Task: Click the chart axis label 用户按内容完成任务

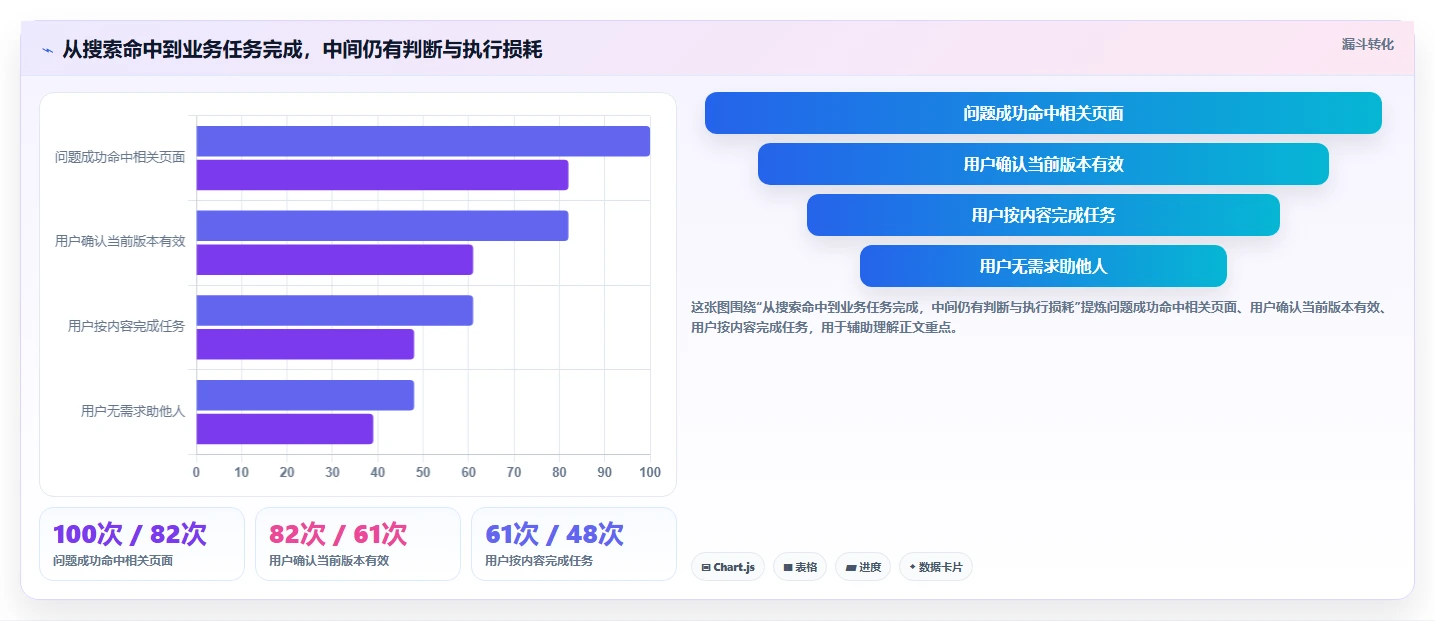Action: point(127,326)
